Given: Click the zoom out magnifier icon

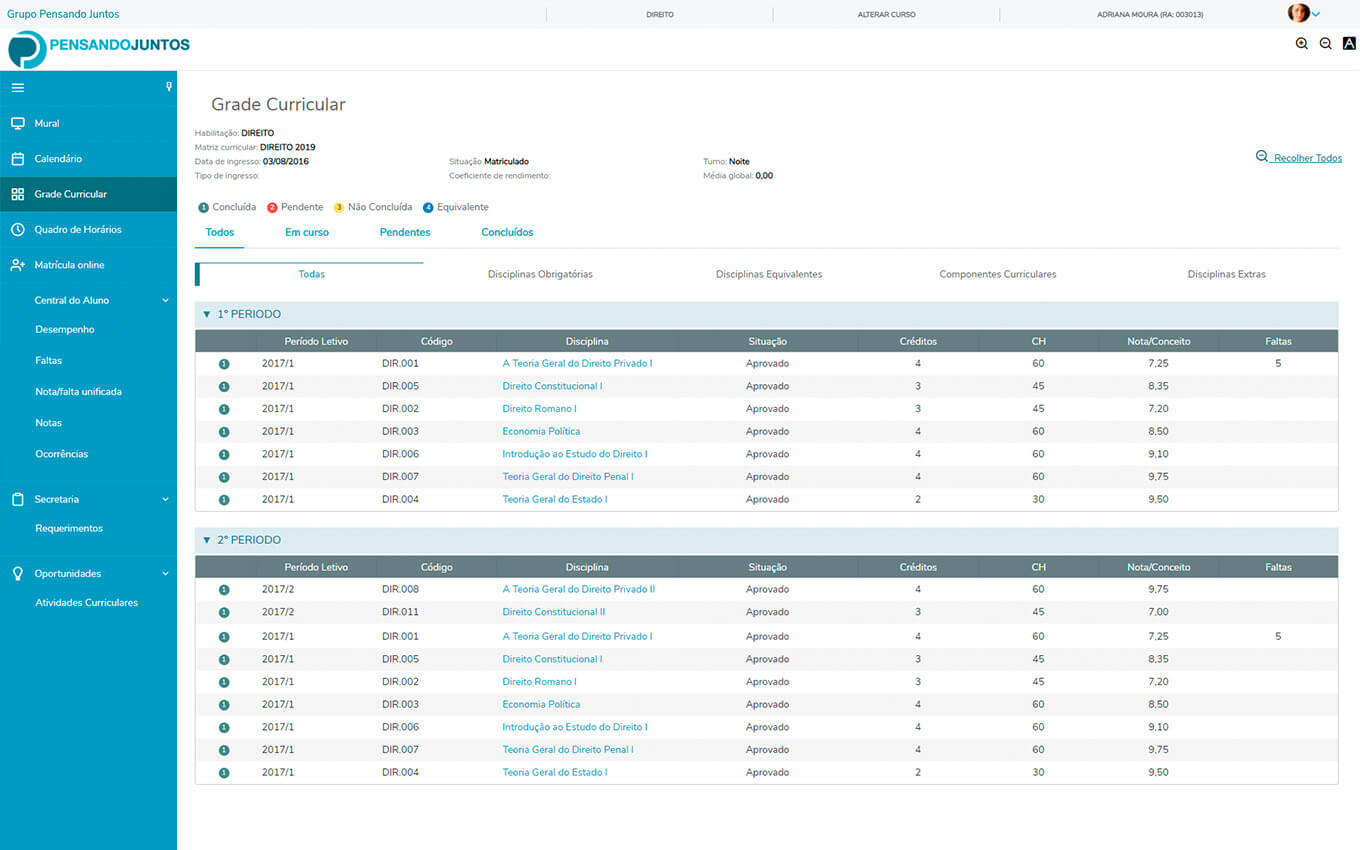Looking at the screenshot, I should (x=1325, y=44).
